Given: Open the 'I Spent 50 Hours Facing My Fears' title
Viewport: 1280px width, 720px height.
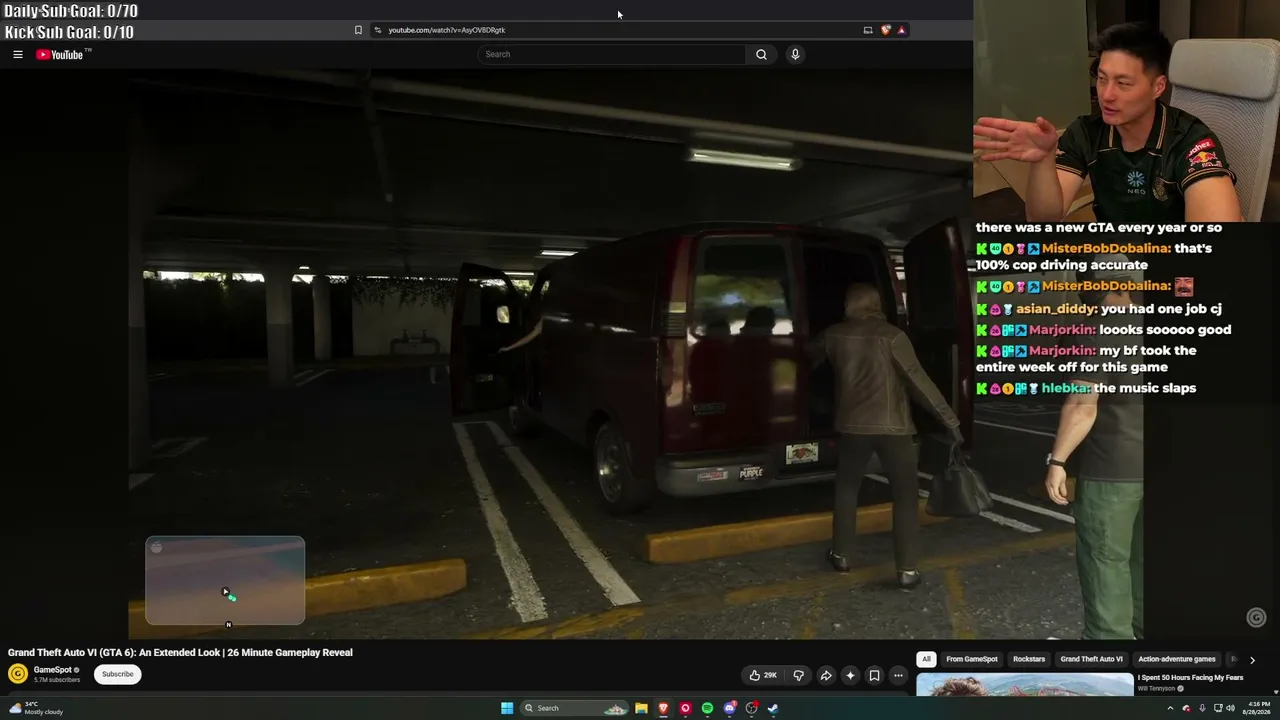Looking at the screenshot, I should coord(1190,678).
